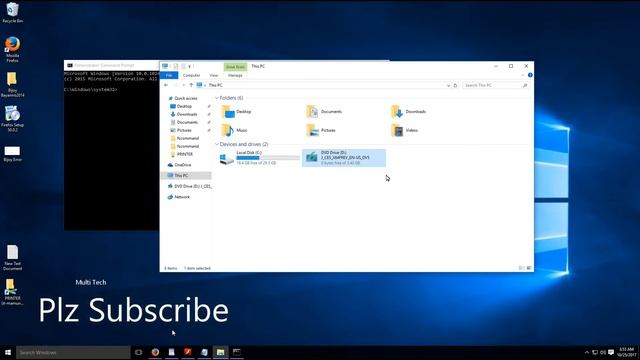Open the Pictures folder in Folders group

tap(321, 130)
